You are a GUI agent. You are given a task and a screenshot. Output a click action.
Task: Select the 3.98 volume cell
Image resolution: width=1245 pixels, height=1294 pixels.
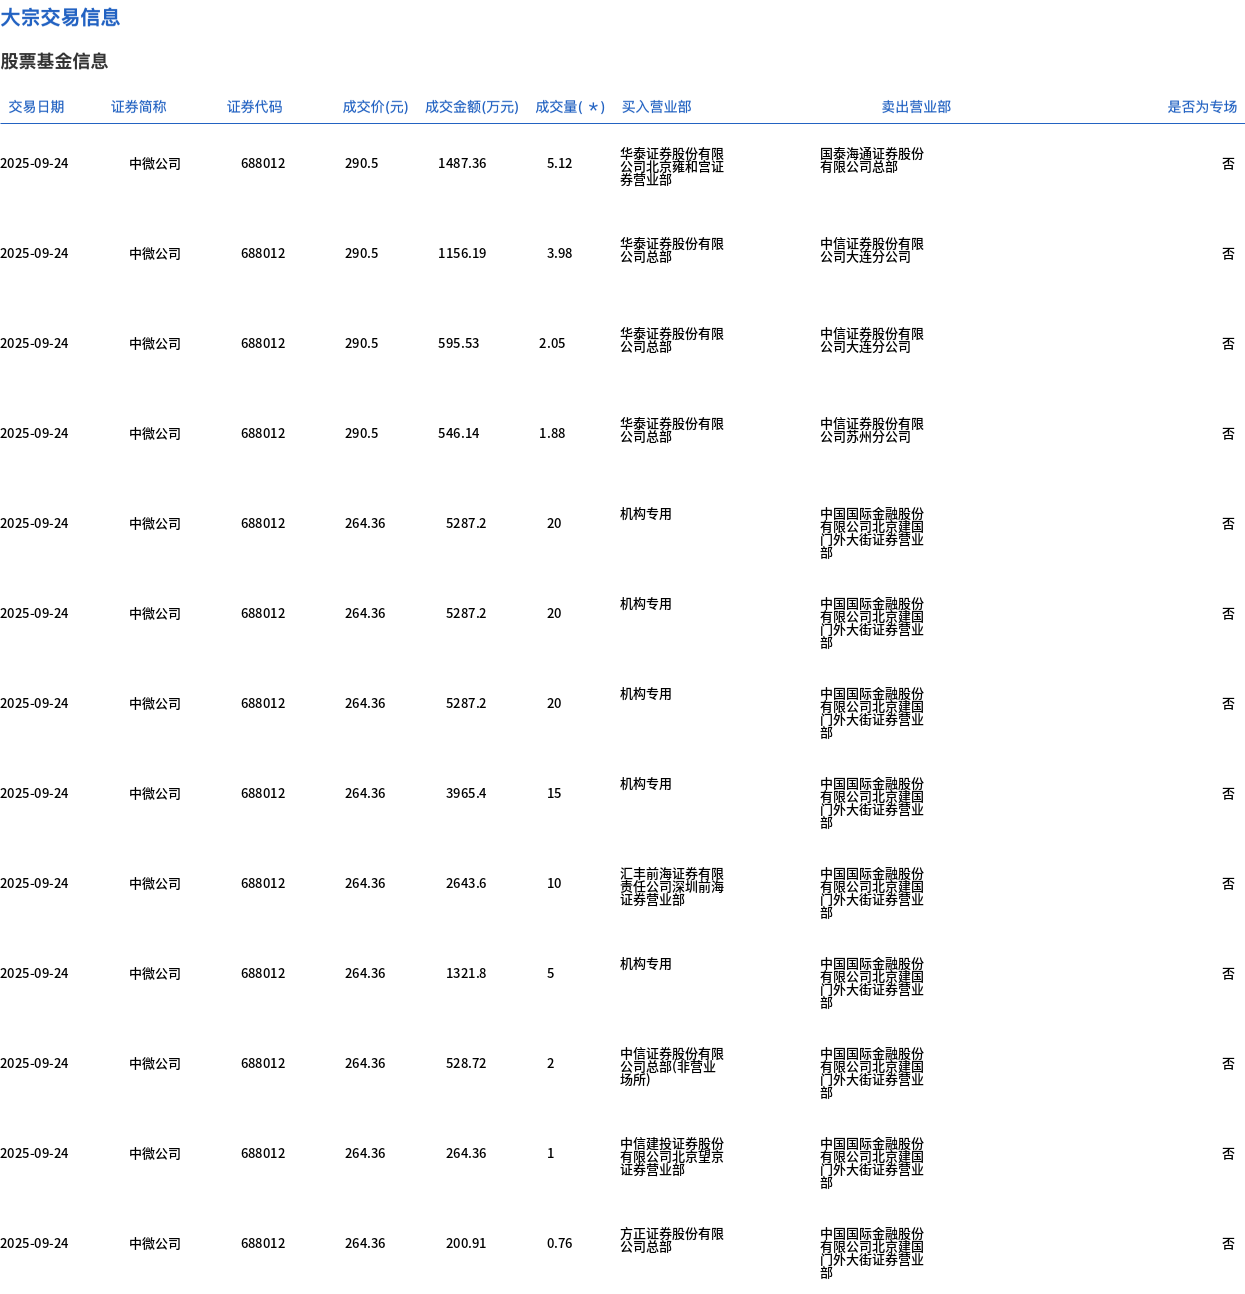(559, 253)
